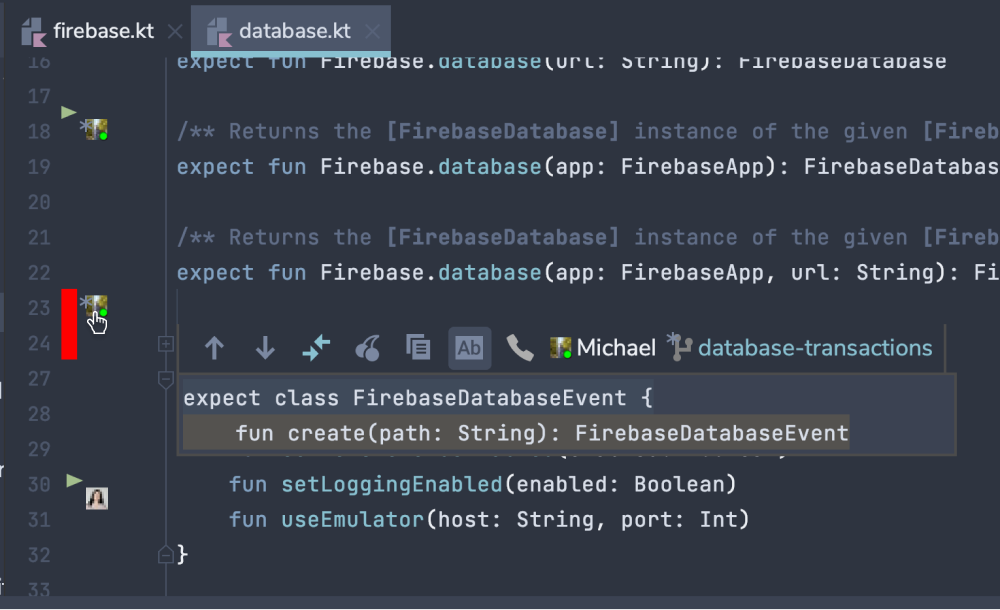Click the second author's avatar next to line 30

point(96,498)
